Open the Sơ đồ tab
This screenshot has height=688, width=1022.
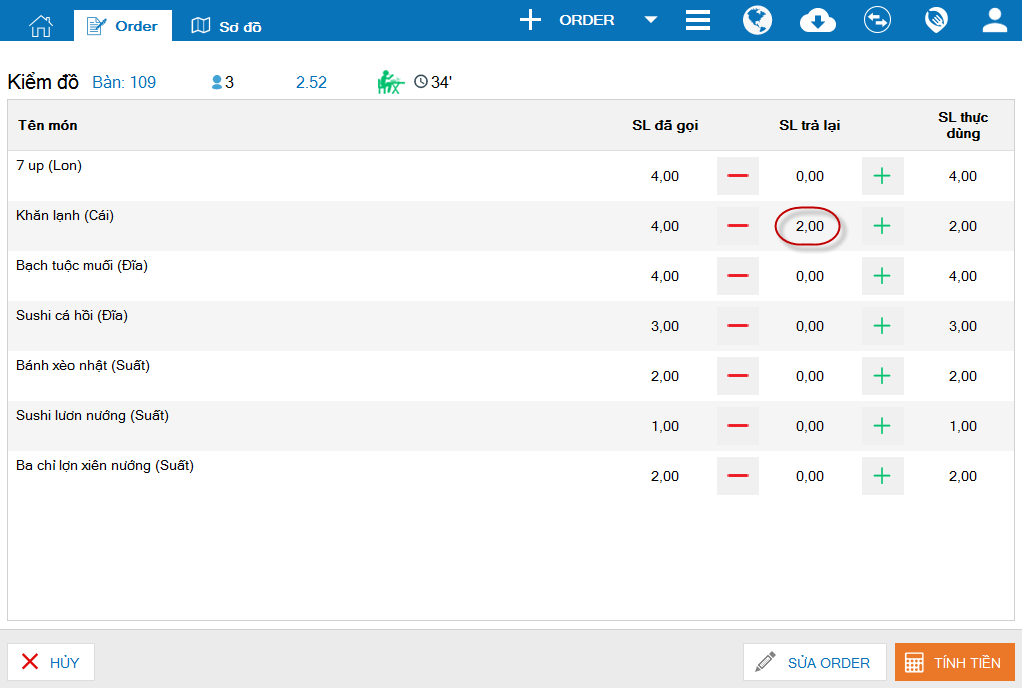226,26
